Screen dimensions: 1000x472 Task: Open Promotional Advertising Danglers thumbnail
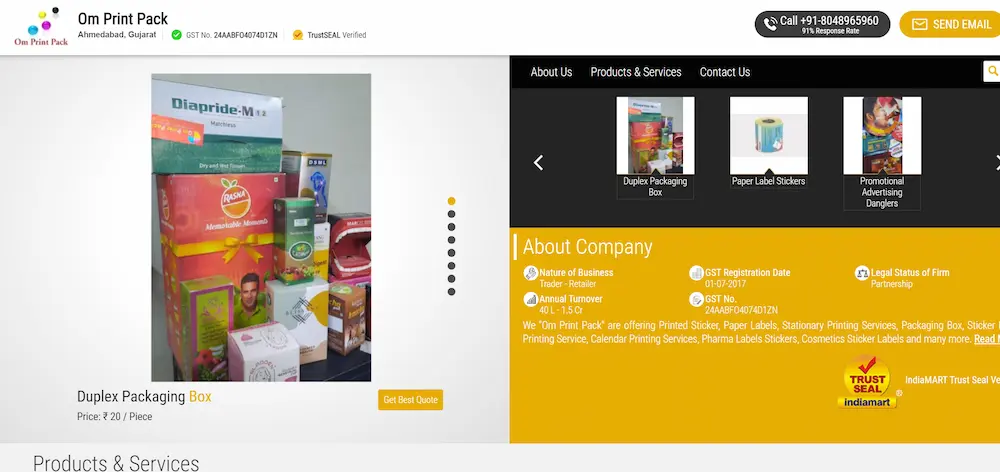pos(882,136)
